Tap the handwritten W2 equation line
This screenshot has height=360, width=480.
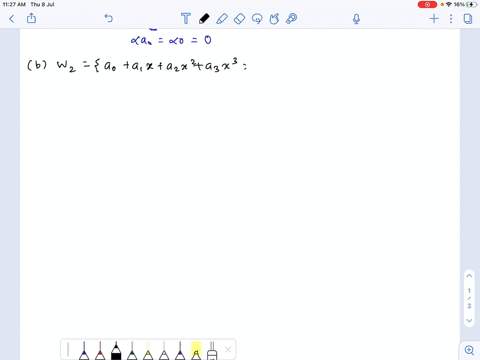(x=137, y=65)
